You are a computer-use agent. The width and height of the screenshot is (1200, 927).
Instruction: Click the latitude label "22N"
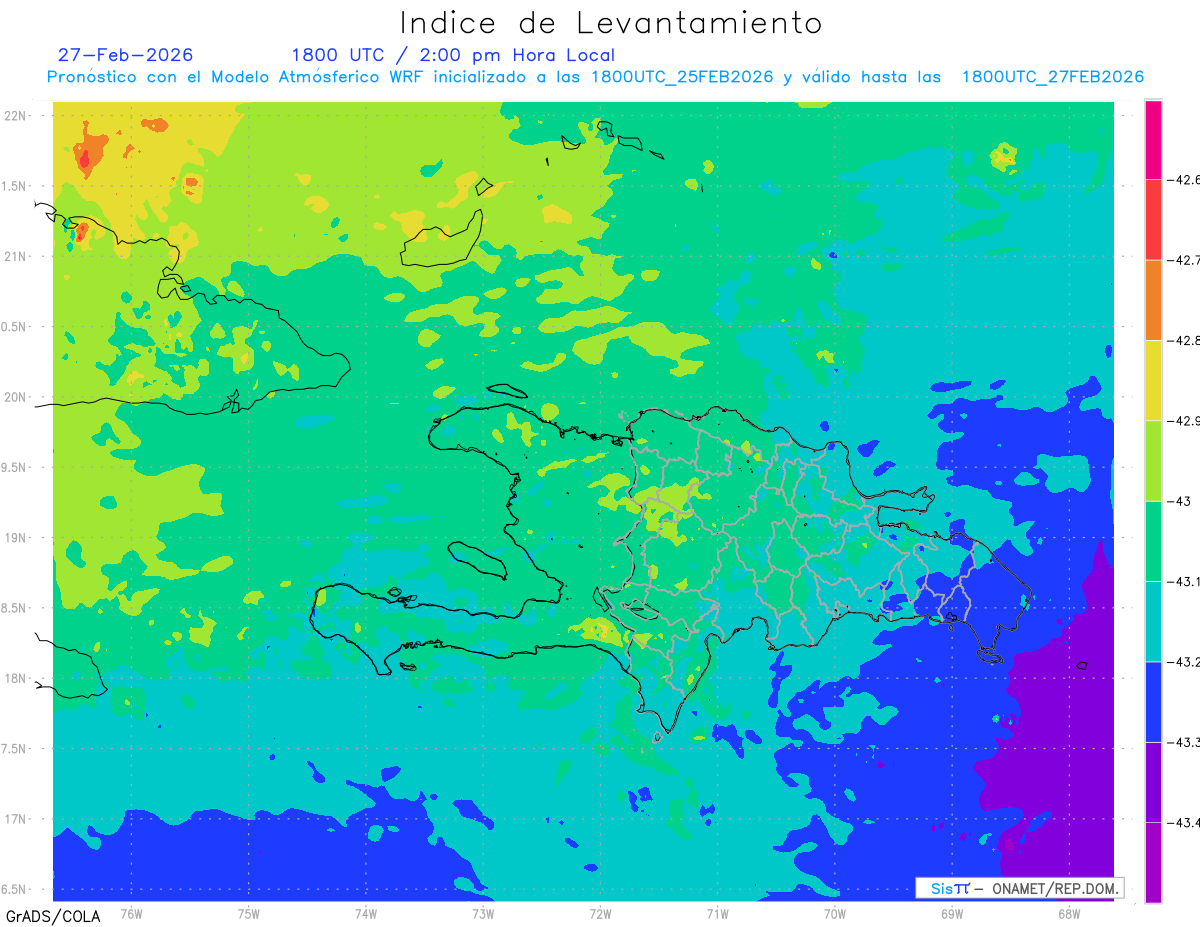click(16, 116)
